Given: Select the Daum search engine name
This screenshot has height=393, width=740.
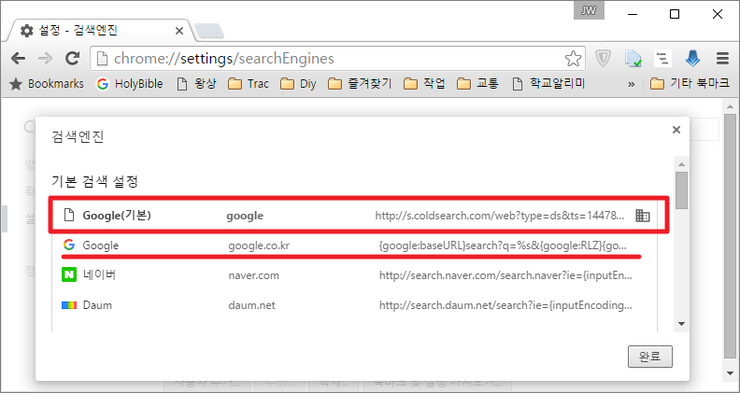Looking at the screenshot, I should pyautogui.click(x=97, y=305).
